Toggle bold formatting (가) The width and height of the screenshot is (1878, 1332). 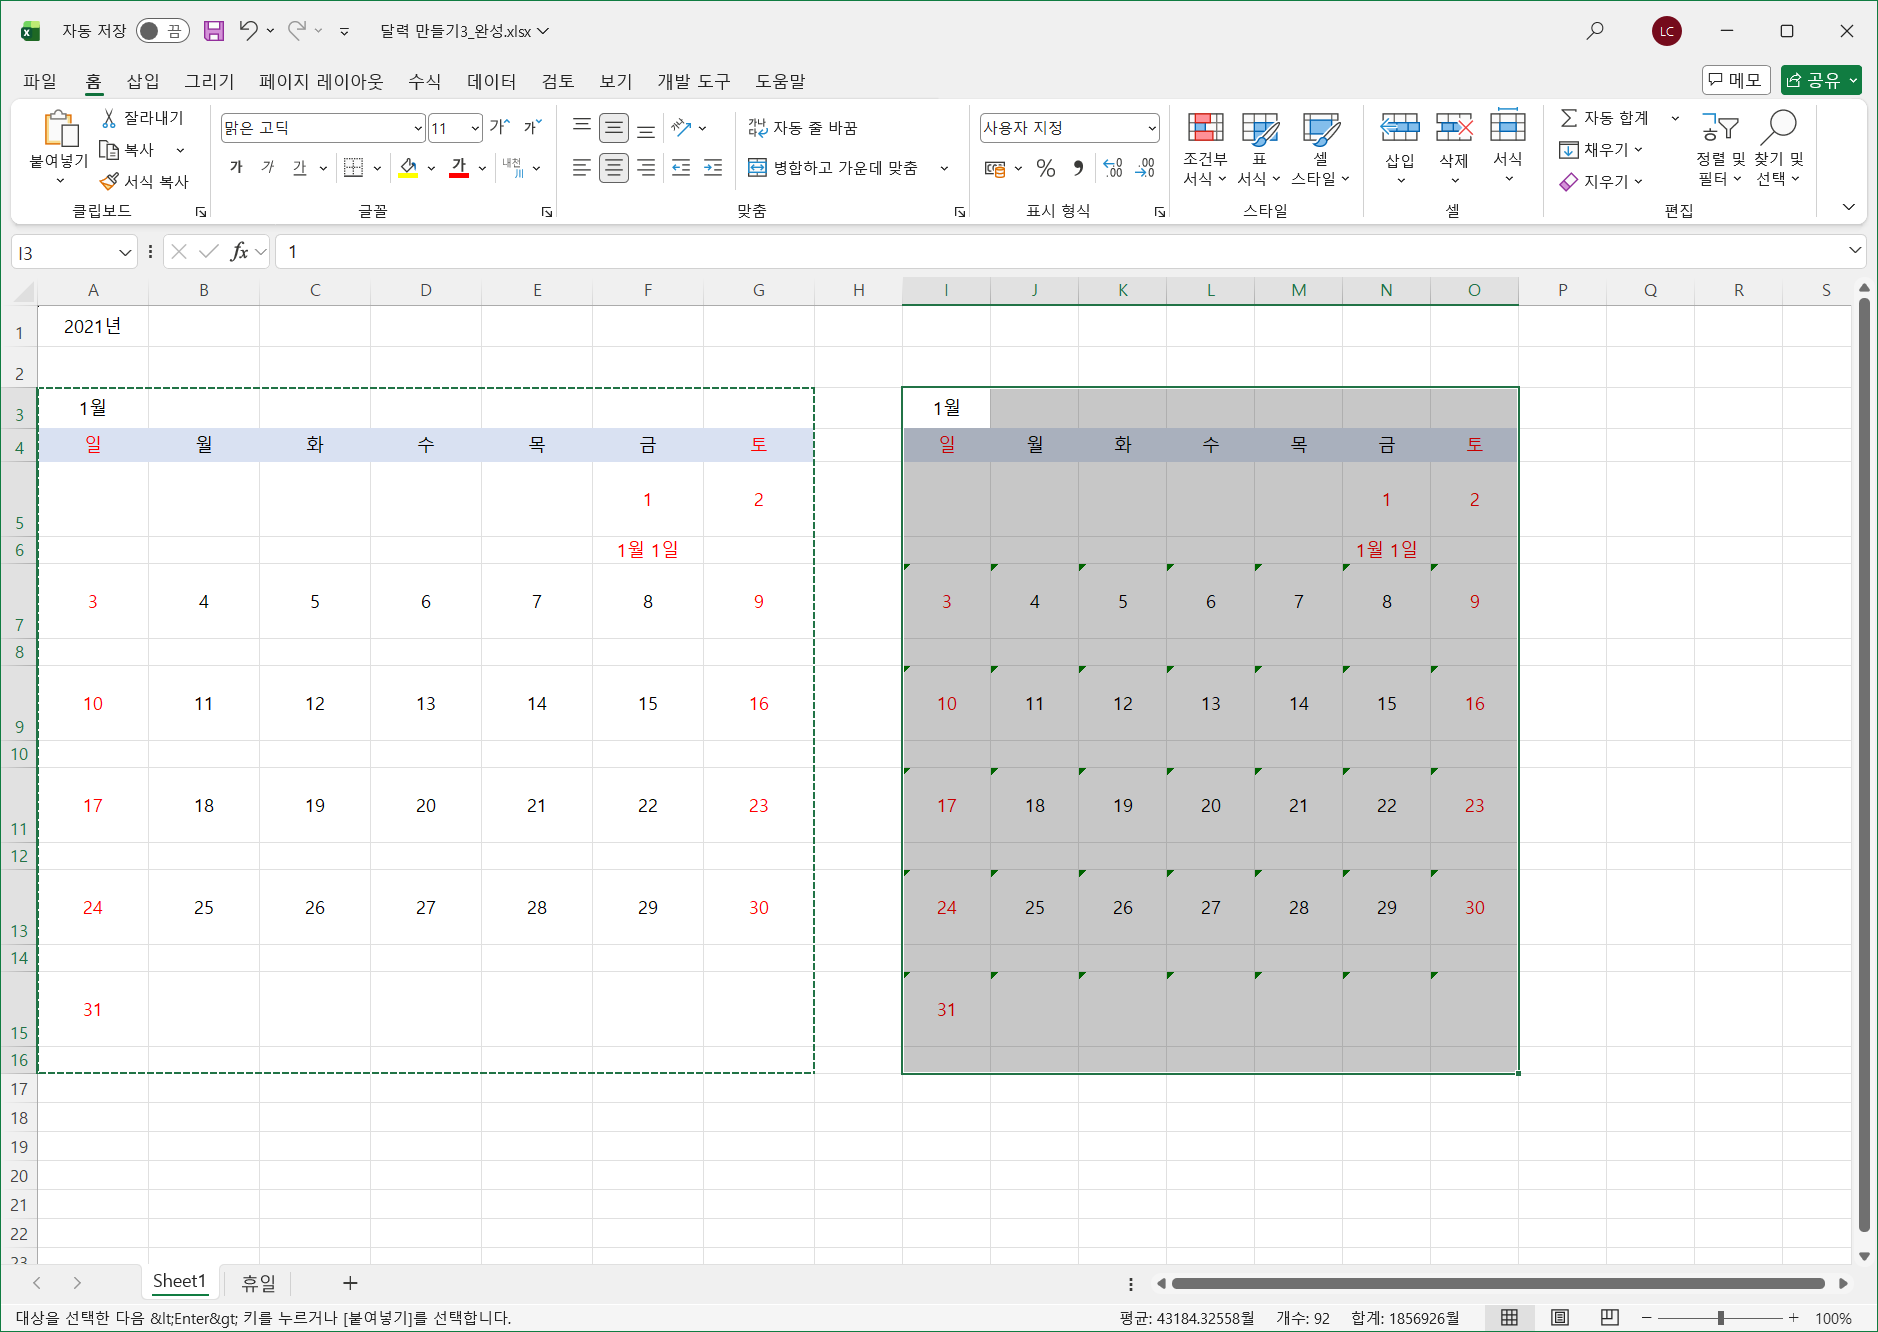pos(236,168)
